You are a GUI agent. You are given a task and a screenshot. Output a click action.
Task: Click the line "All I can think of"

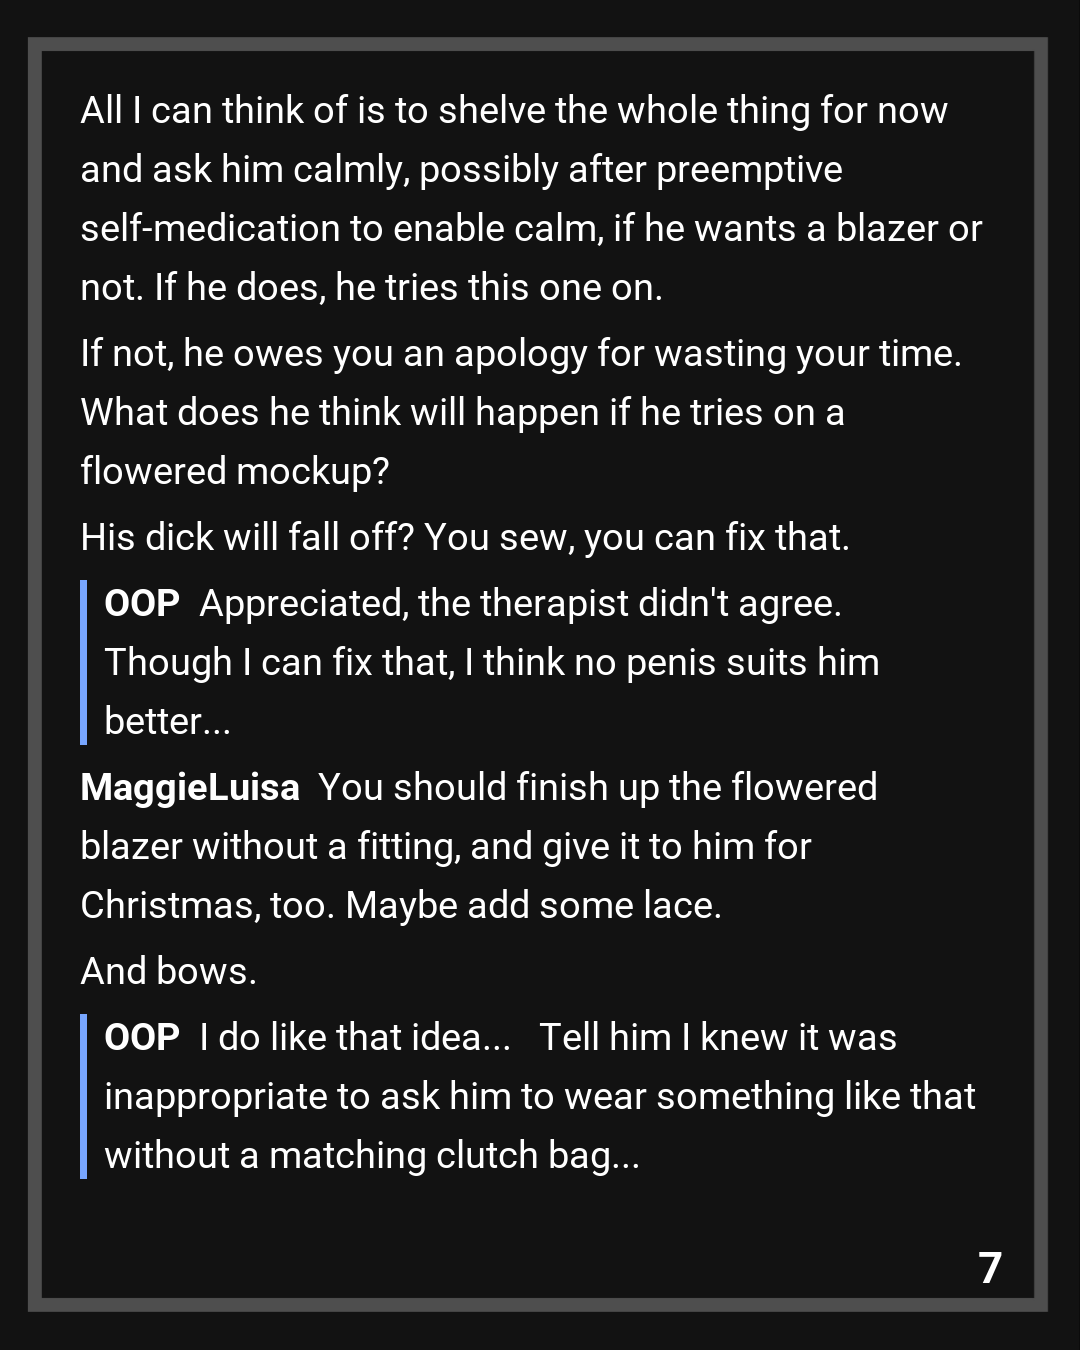513,110
